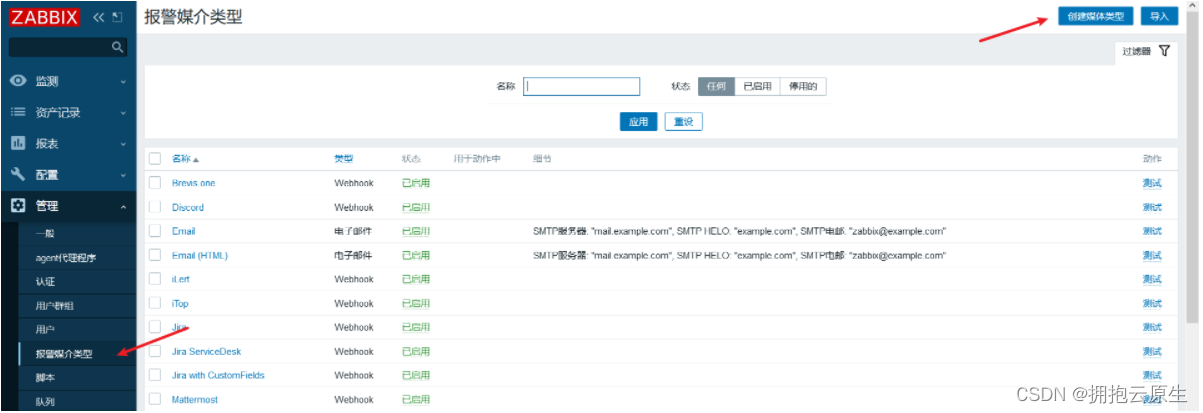Check the Mattermost row checkbox
The image size is (1203, 413).
(x=154, y=399)
